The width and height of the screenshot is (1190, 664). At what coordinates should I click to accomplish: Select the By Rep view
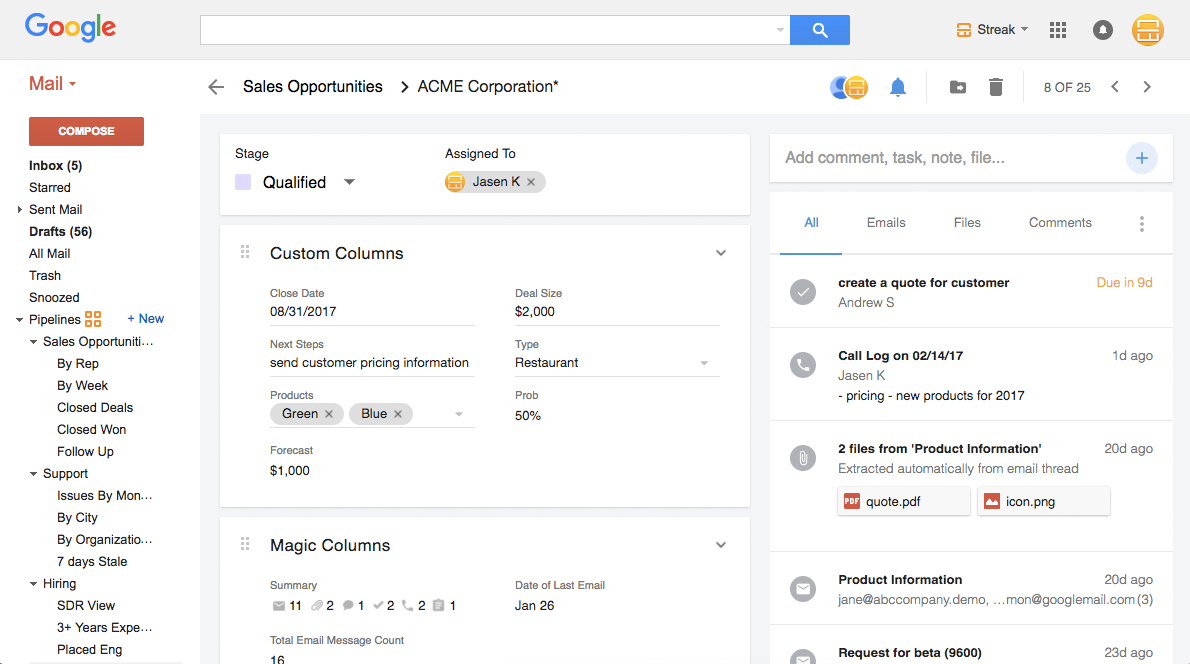[77, 363]
